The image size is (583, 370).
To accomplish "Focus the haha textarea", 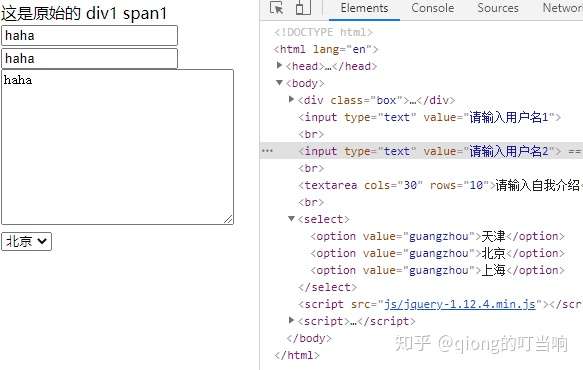I will 117,147.
